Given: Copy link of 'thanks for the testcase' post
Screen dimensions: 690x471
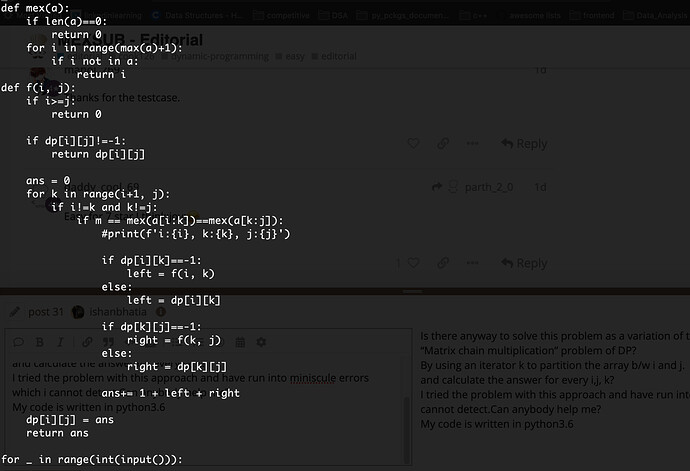Looking at the screenshot, I should pyautogui.click(x=443, y=143).
